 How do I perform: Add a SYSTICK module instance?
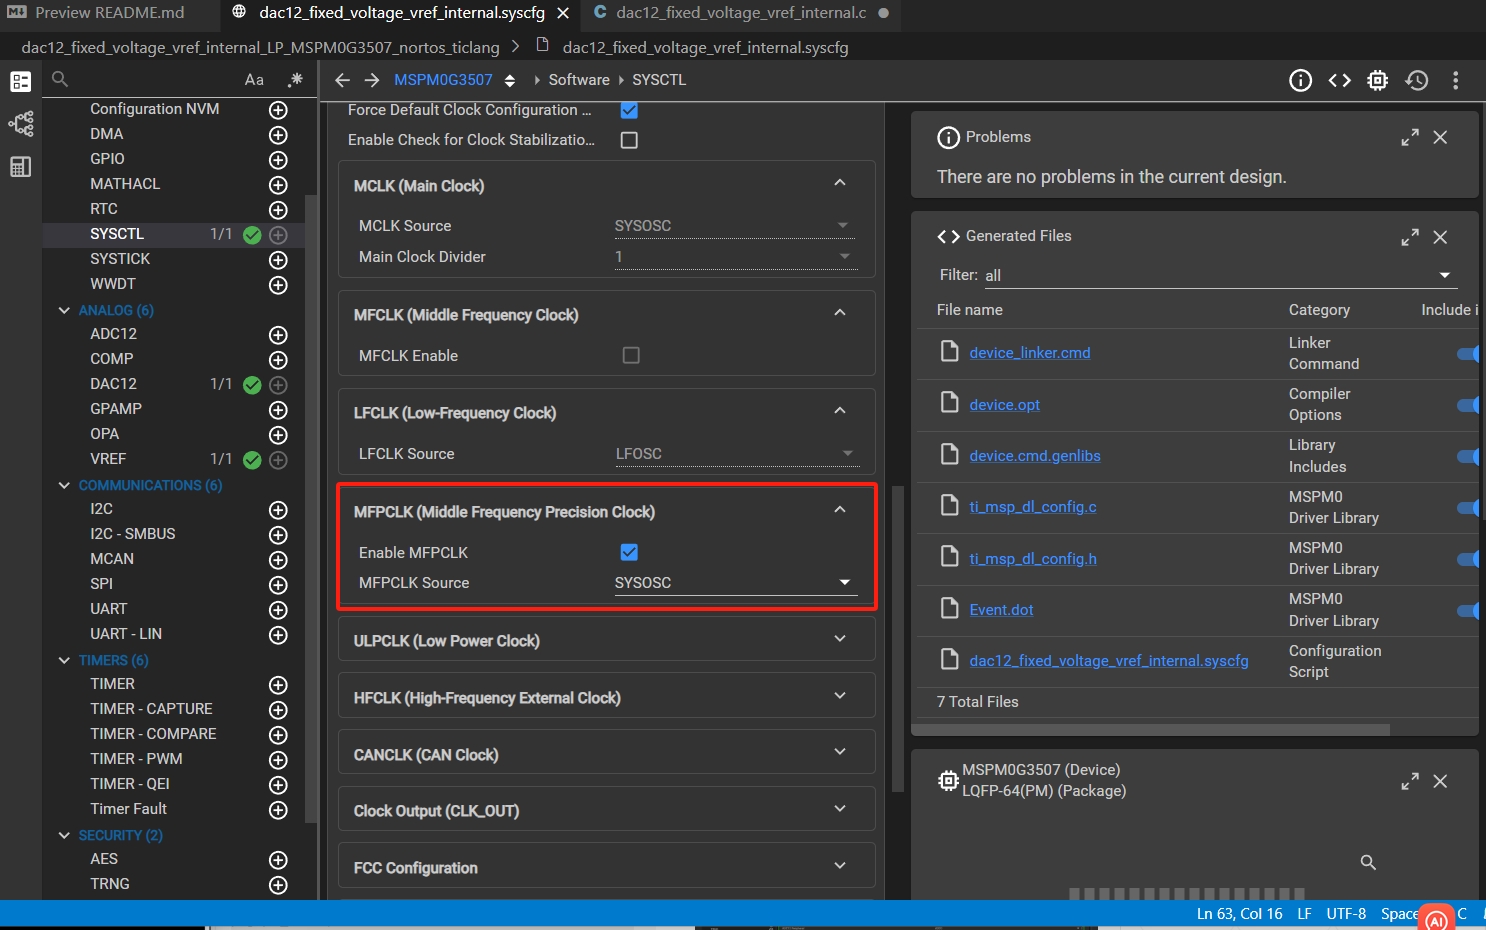pyautogui.click(x=278, y=260)
